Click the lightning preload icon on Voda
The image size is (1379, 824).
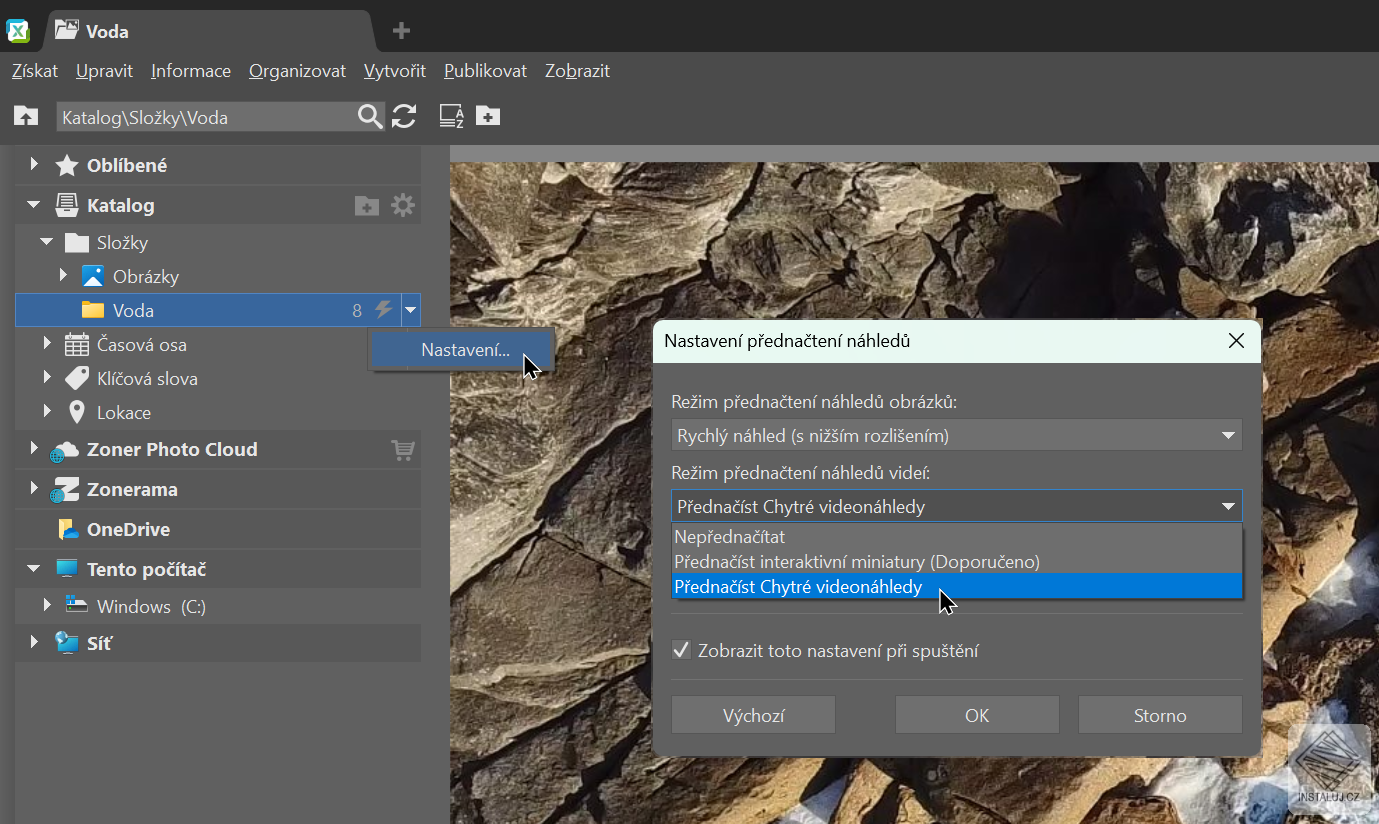[x=383, y=310]
